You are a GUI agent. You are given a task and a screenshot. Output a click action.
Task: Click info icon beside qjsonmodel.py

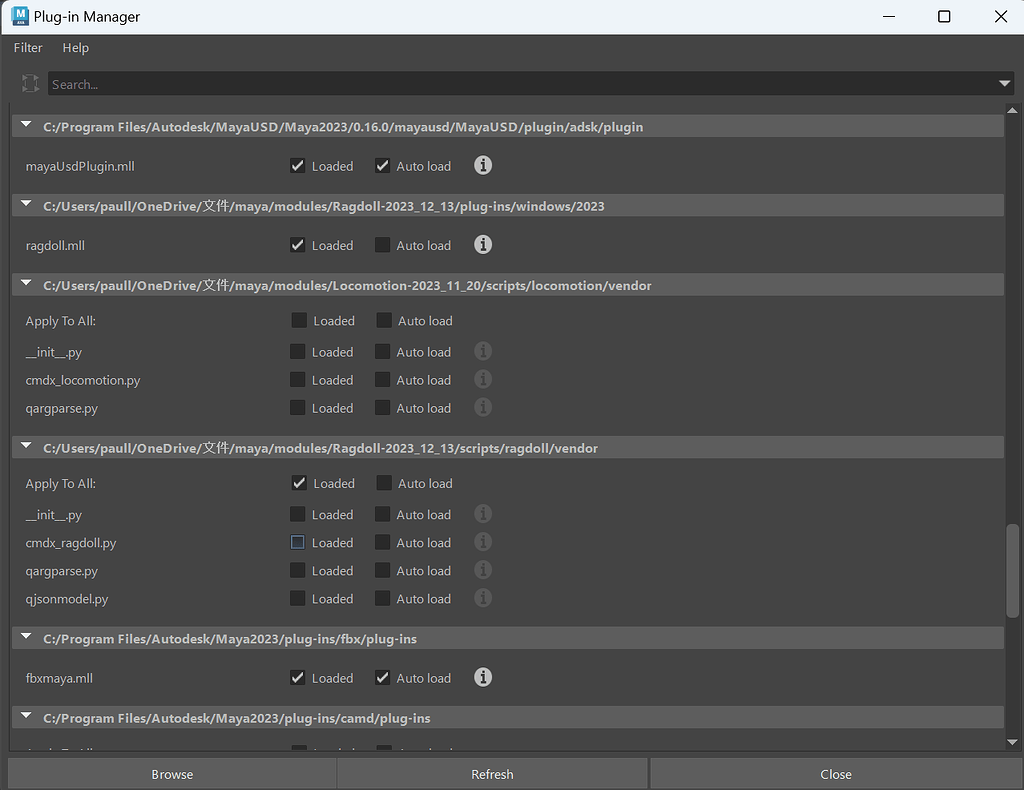(x=483, y=598)
